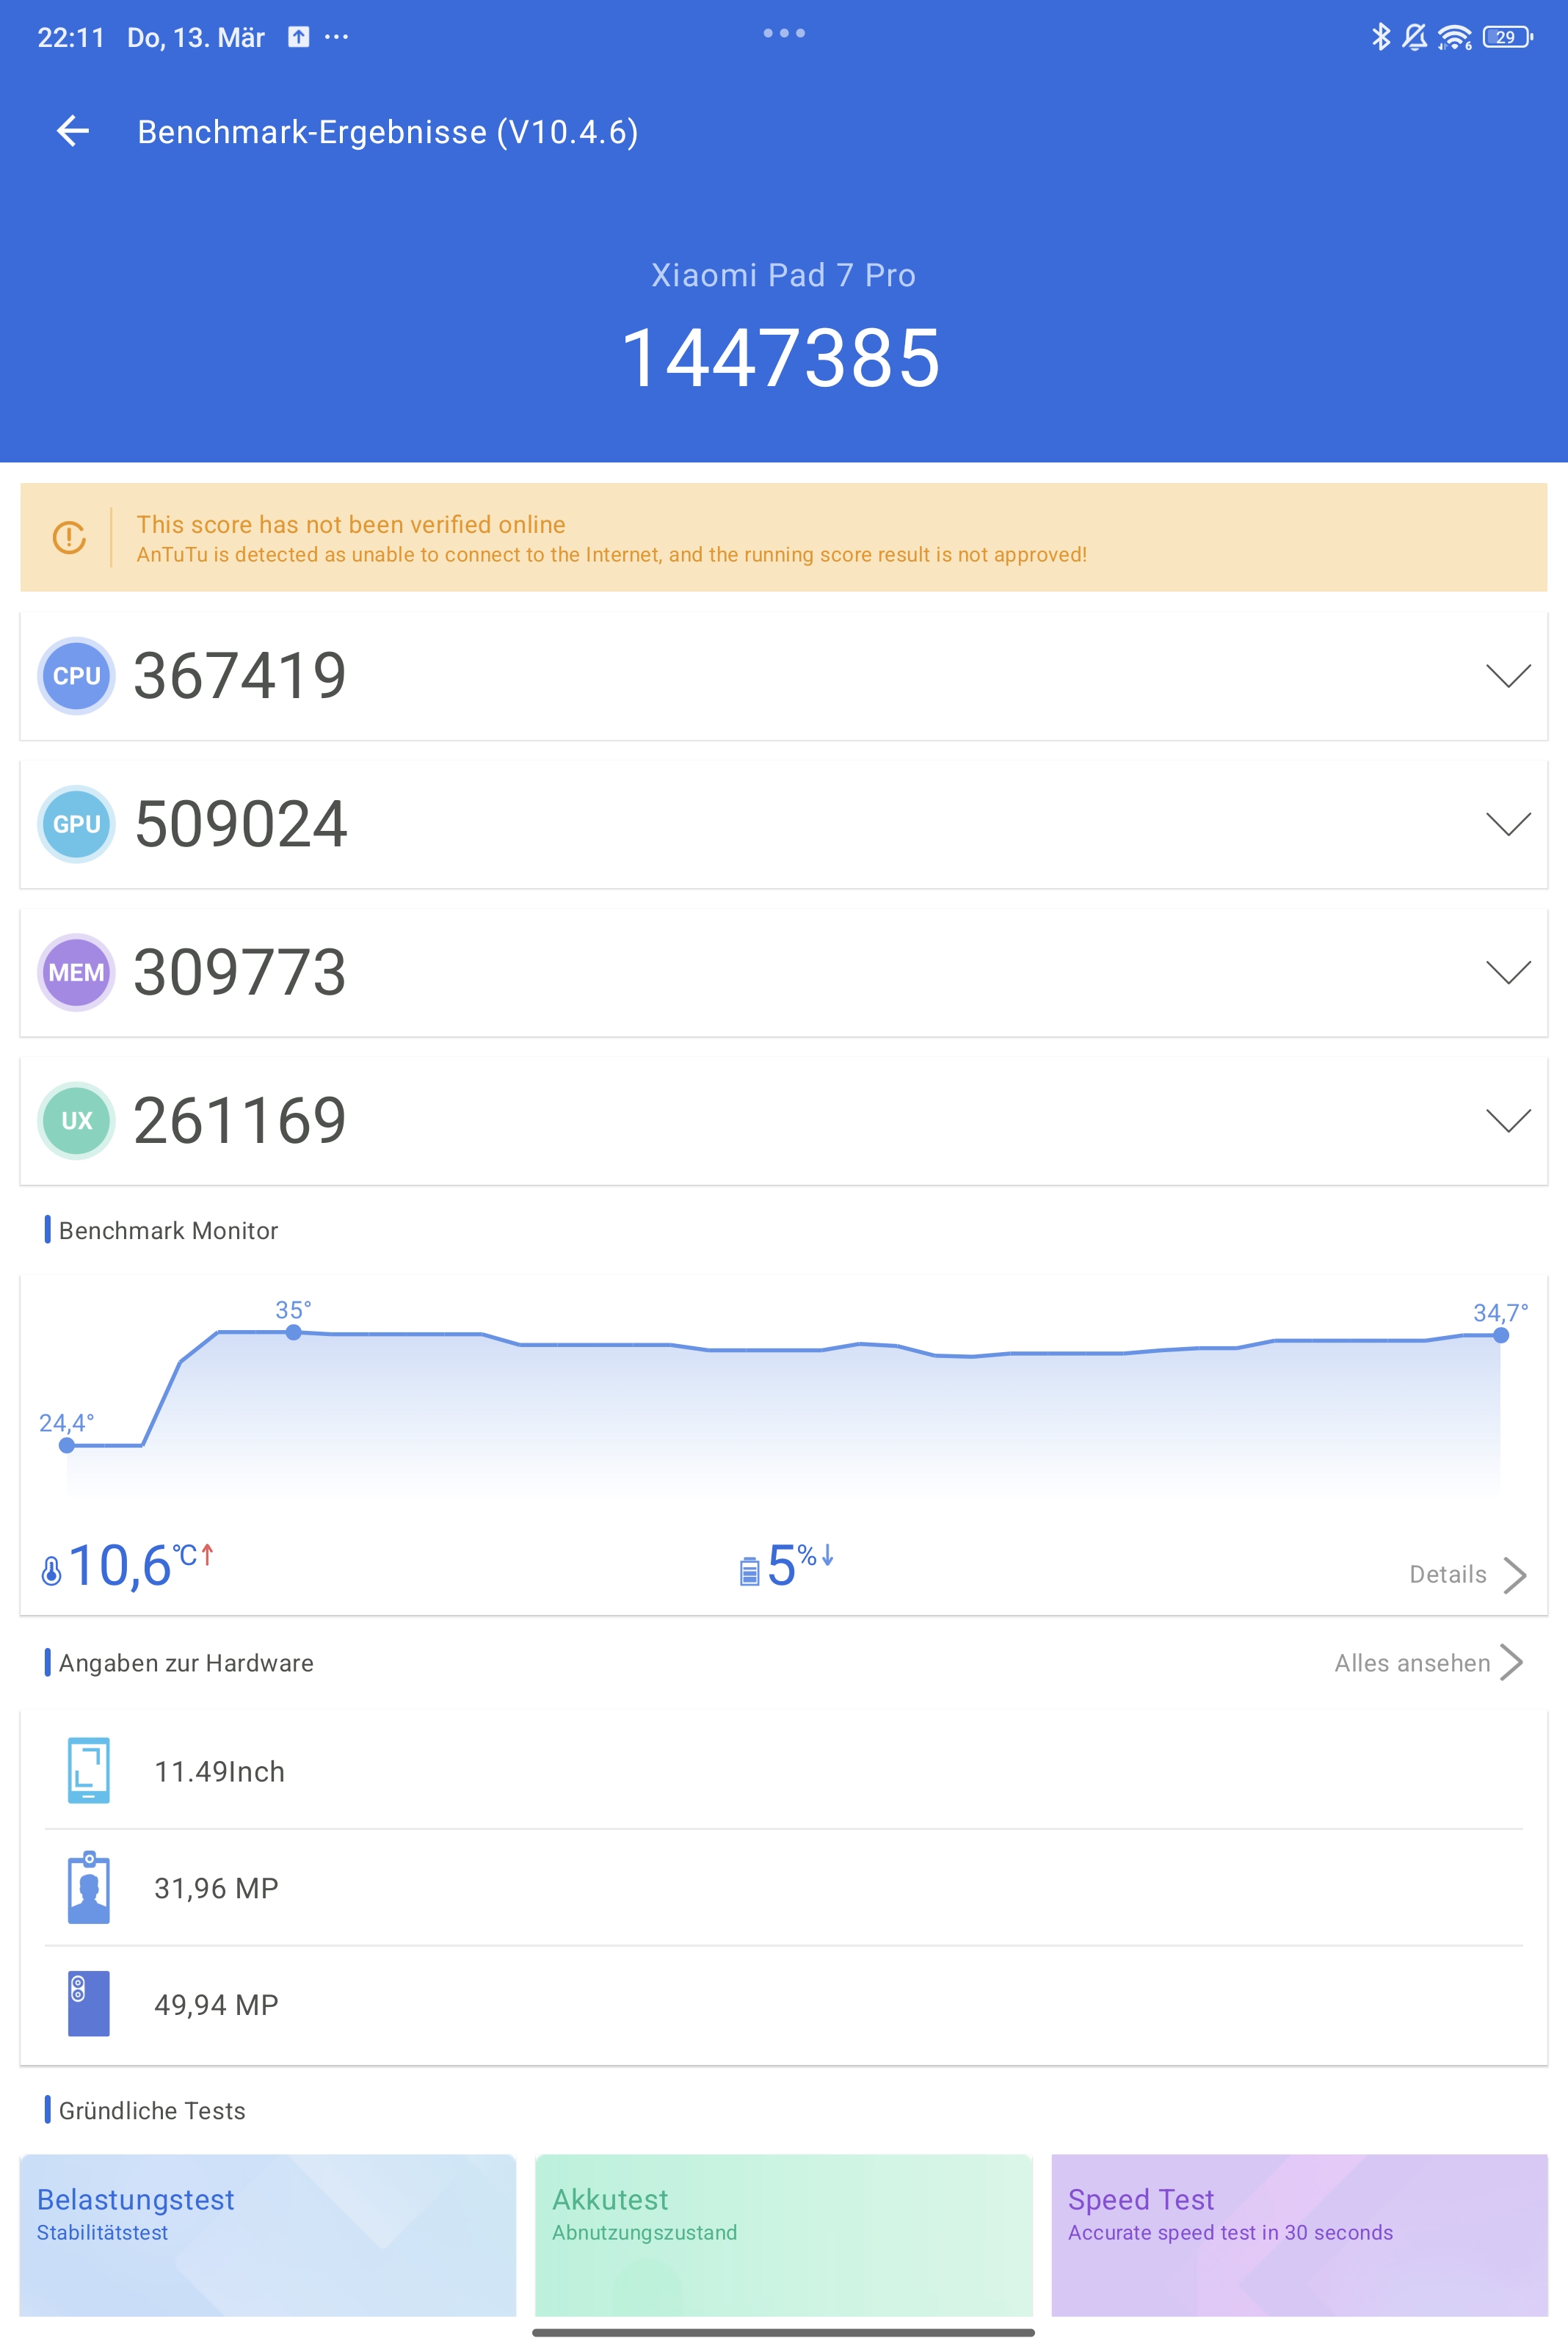Tap the Bluetooth status icon
This screenshot has width=1568, height=2349.
click(x=1381, y=37)
